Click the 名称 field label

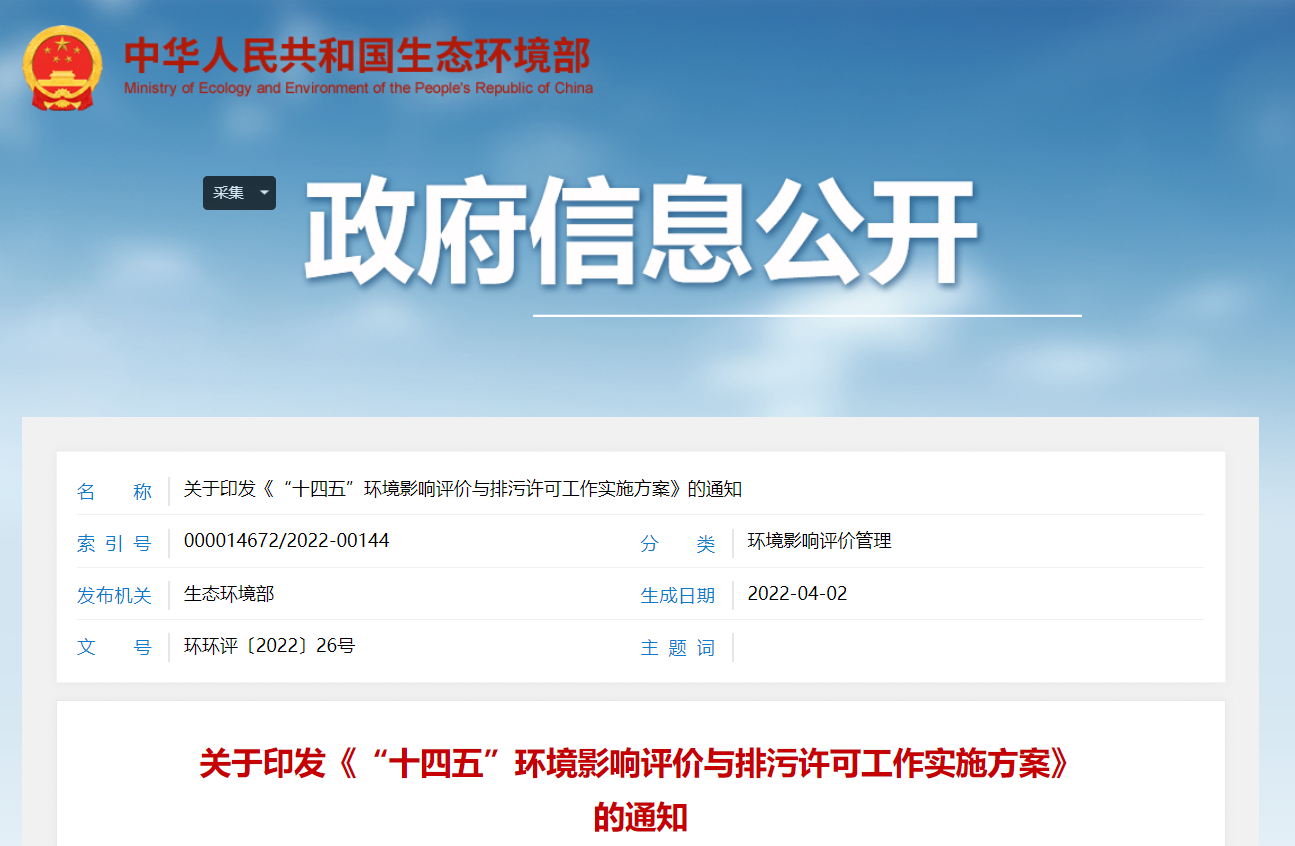click(114, 491)
